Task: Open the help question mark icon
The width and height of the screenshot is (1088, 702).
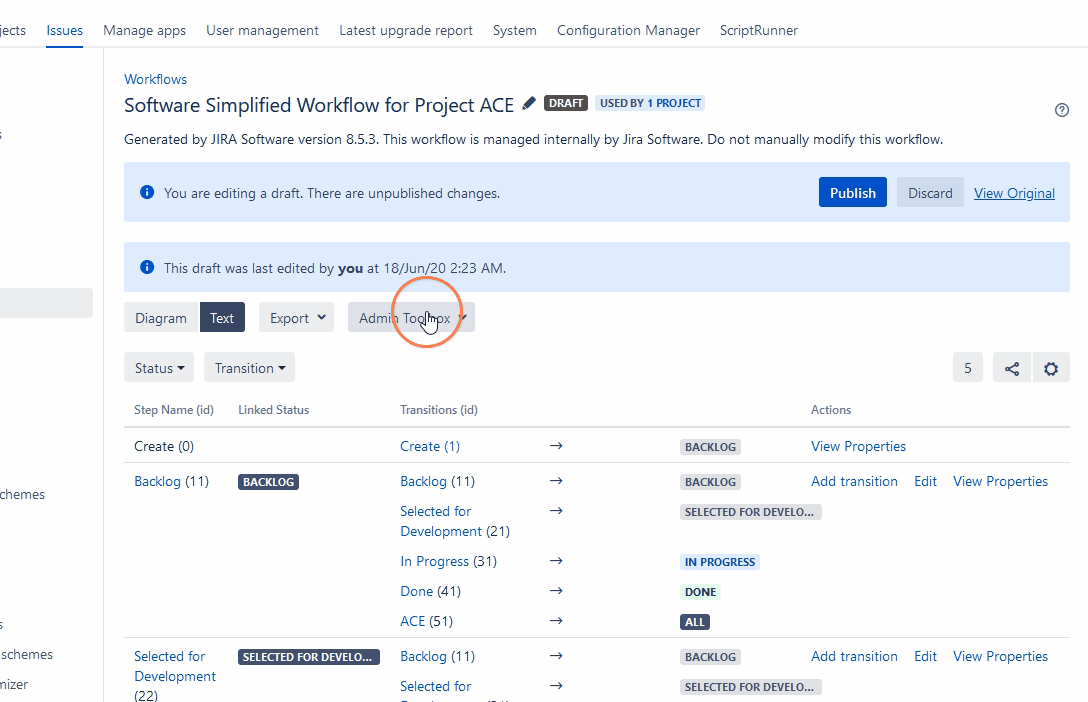Action: pyautogui.click(x=1062, y=110)
